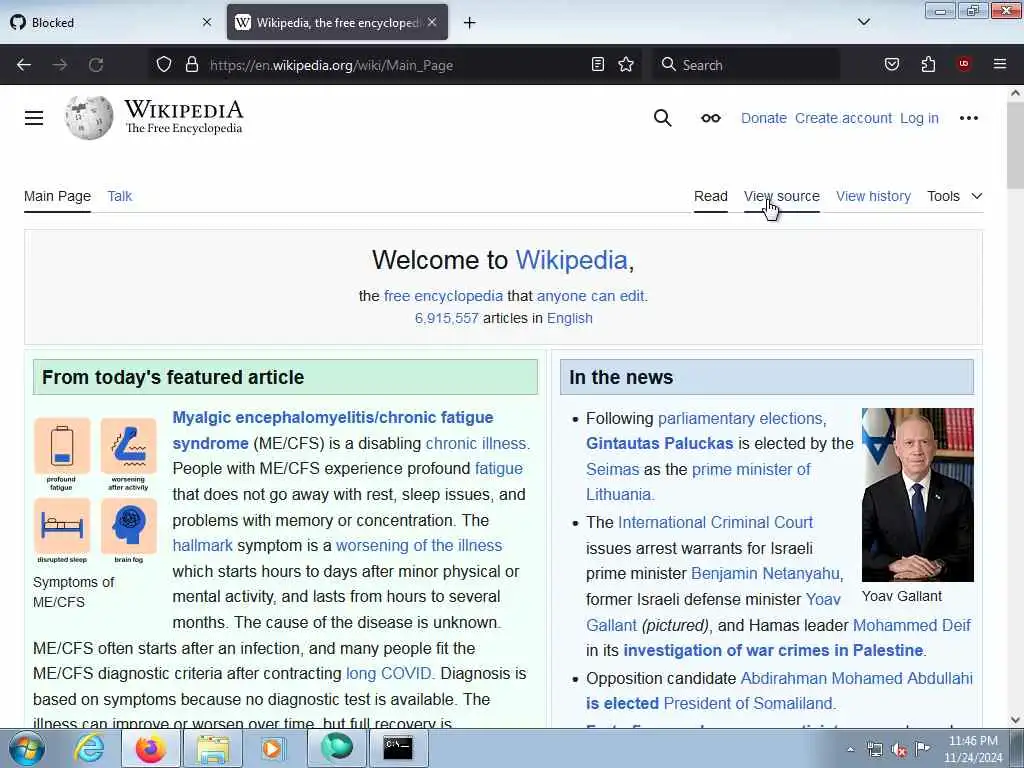This screenshot has height=768, width=1024.
Task: Click the Donate link
Action: 763,118
